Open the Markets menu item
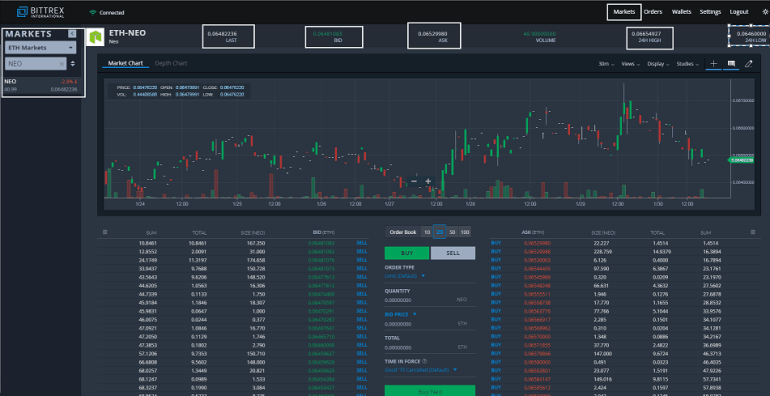The width and height of the screenshot is (770, 396). coord(624,12)
